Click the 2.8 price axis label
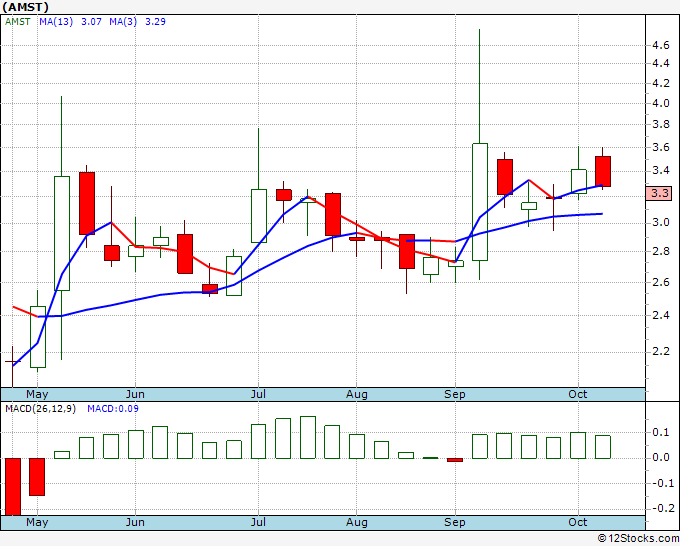The height and width of the screenshot is (546, 680). [660, 252]
